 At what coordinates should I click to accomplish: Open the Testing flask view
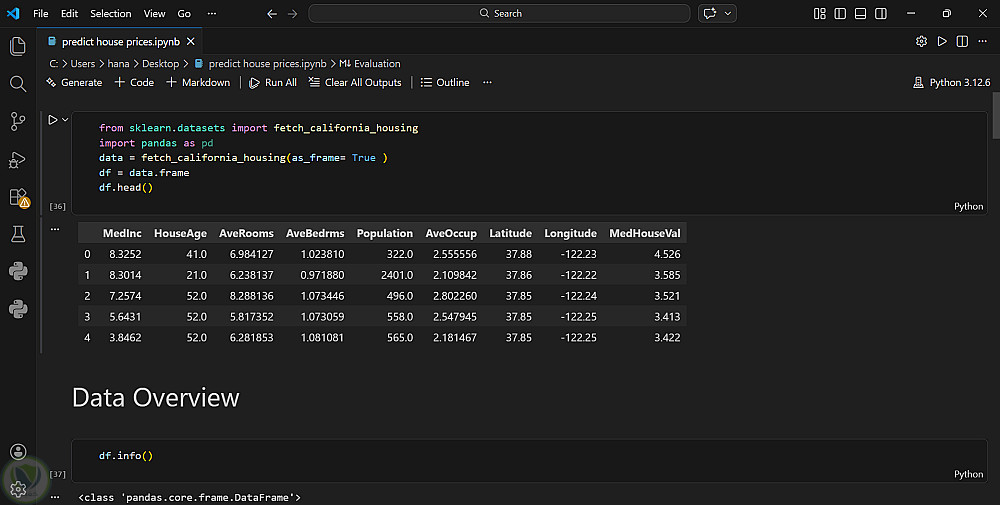coord(17,234)
